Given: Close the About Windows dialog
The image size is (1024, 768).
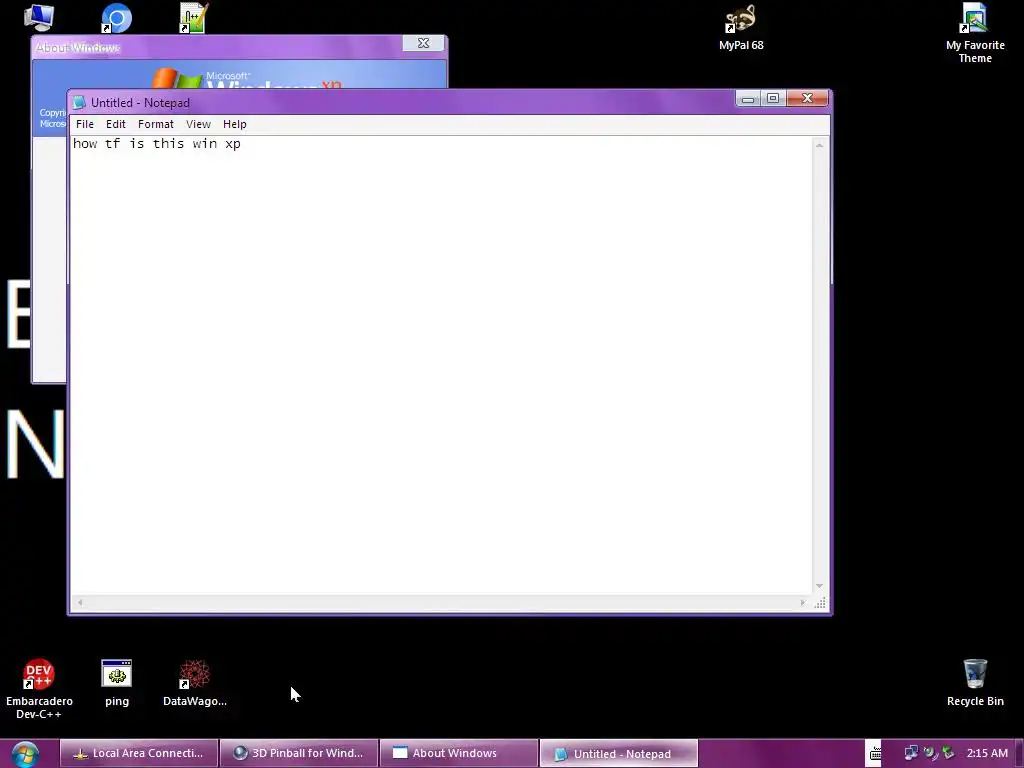Looking at the screenshot, I should (x=423, y=43).
